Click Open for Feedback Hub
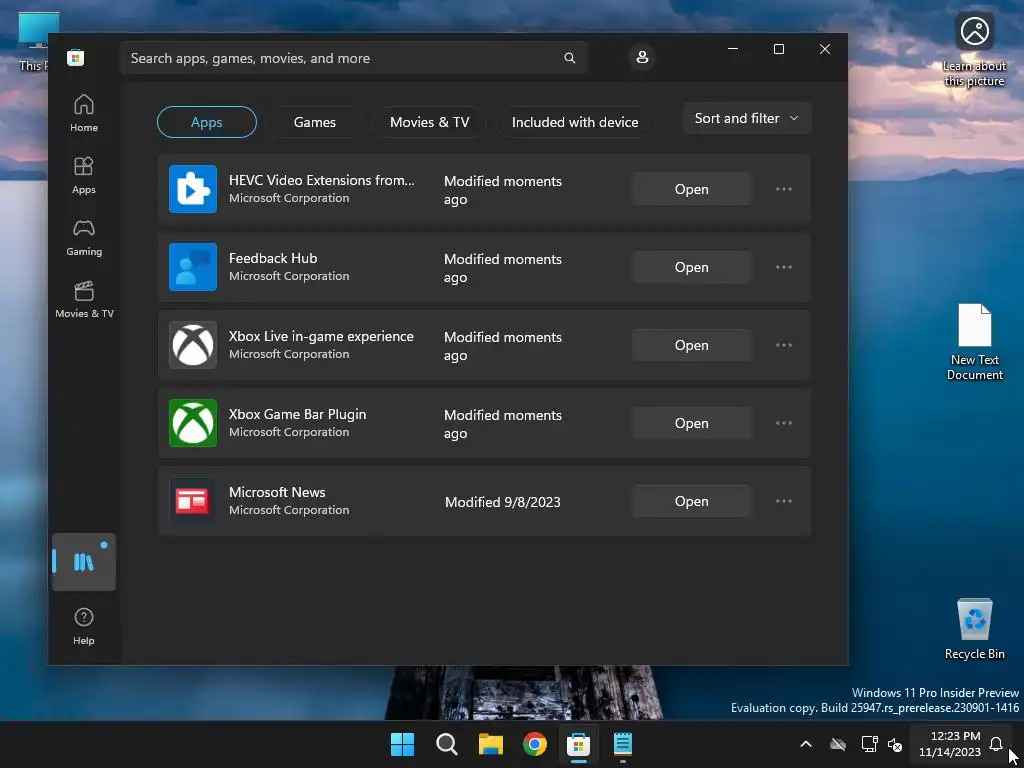Viewport: 1024px width, 768px height. tap(692, 267)
